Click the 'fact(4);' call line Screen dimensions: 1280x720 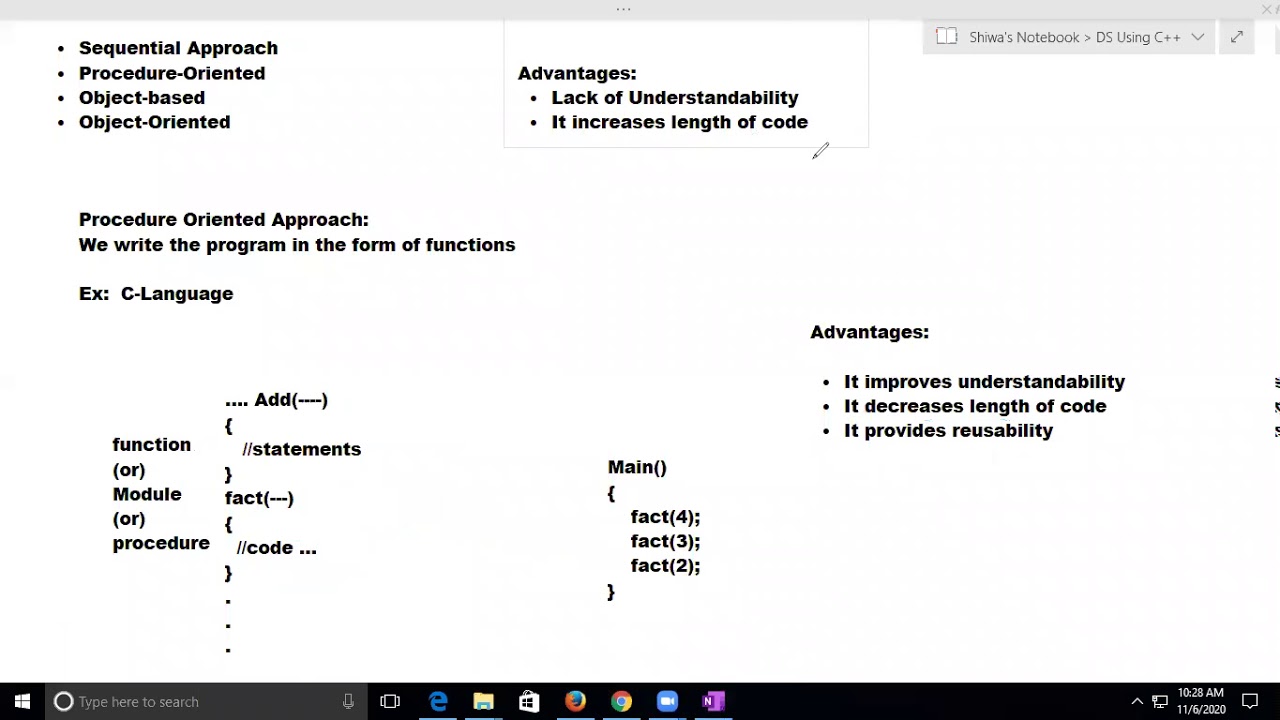tap(665, 516)
